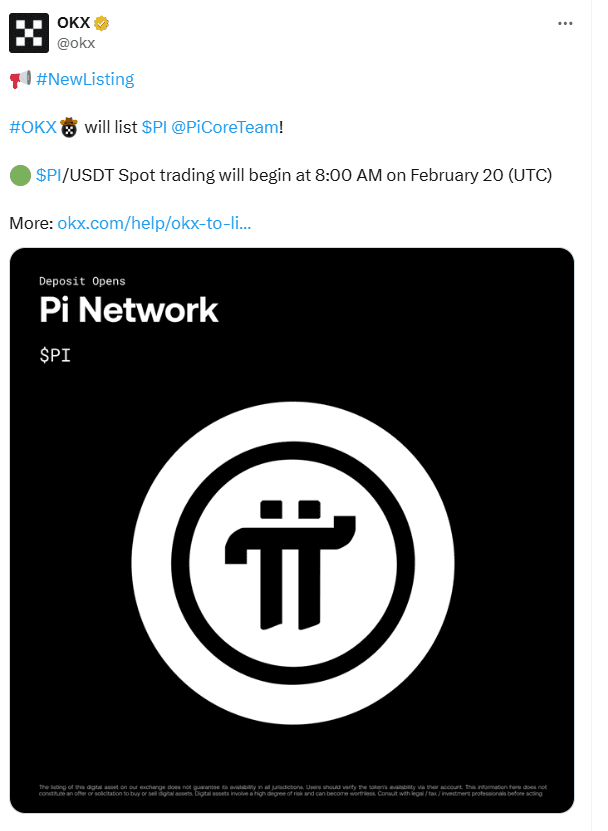608x831 pixels.
Task: Click the OKX checkered logo square
Action: point(30,32)
